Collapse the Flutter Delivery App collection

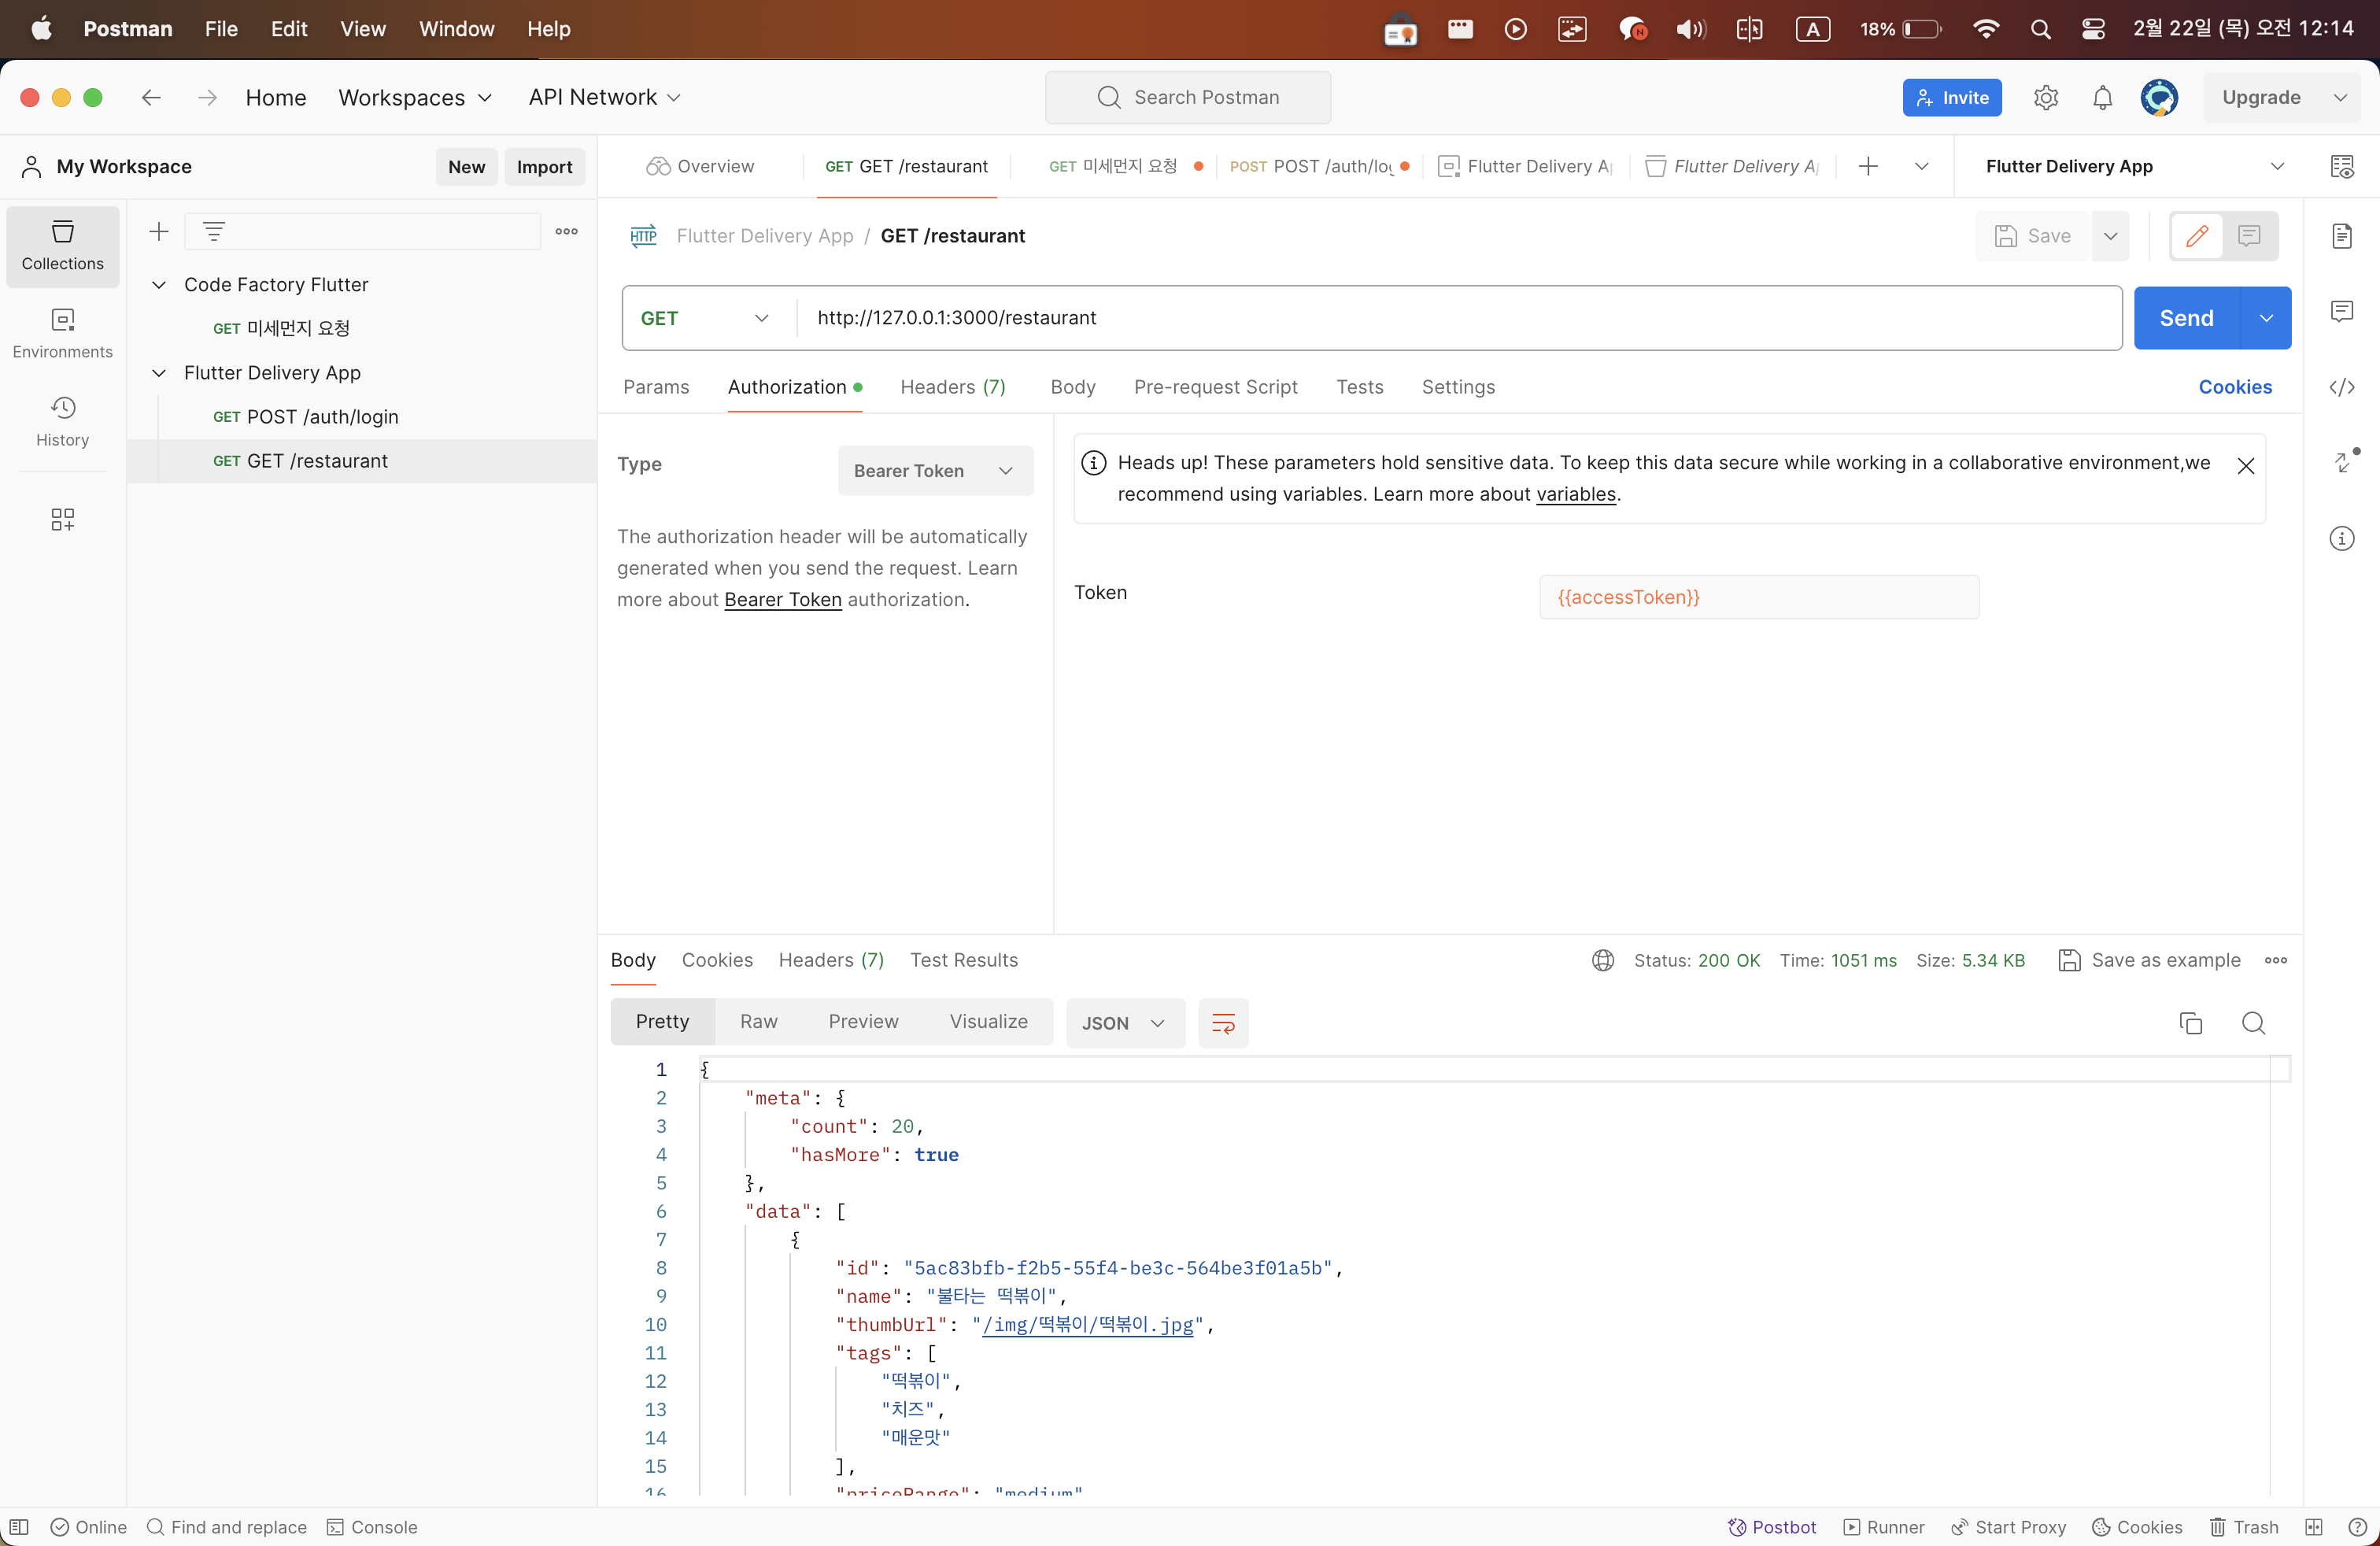click(158, 373)
